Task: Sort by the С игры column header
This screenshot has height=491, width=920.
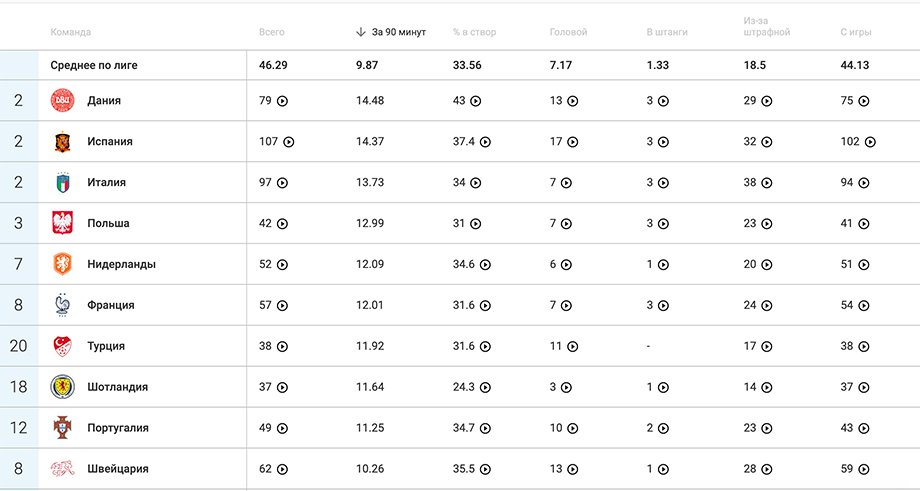Action: [855, 32]
